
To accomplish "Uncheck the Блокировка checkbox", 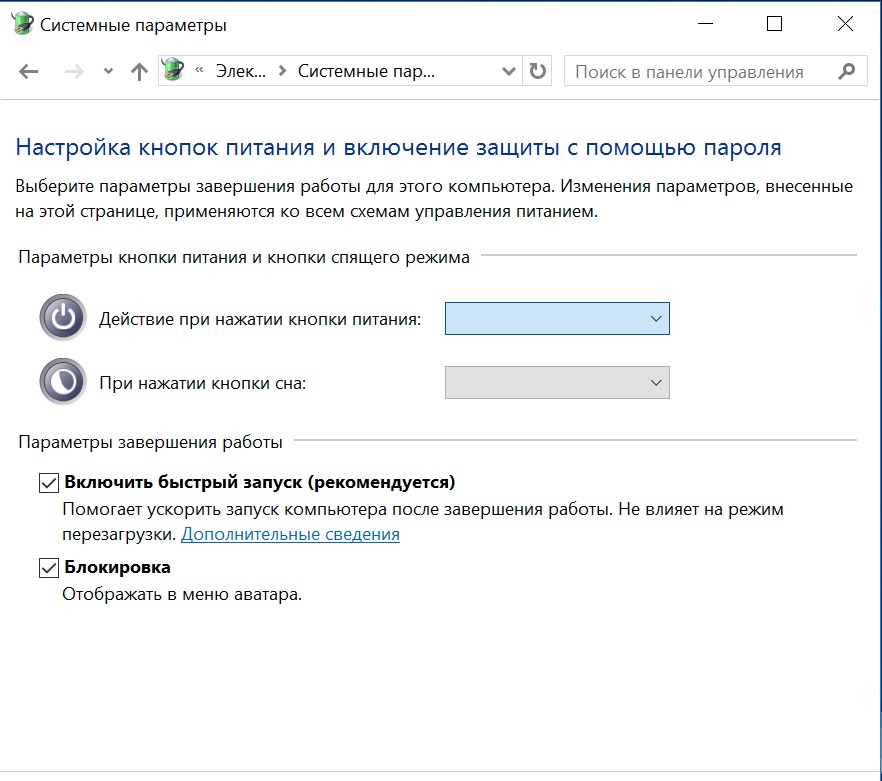I will (x=49, y=568).
